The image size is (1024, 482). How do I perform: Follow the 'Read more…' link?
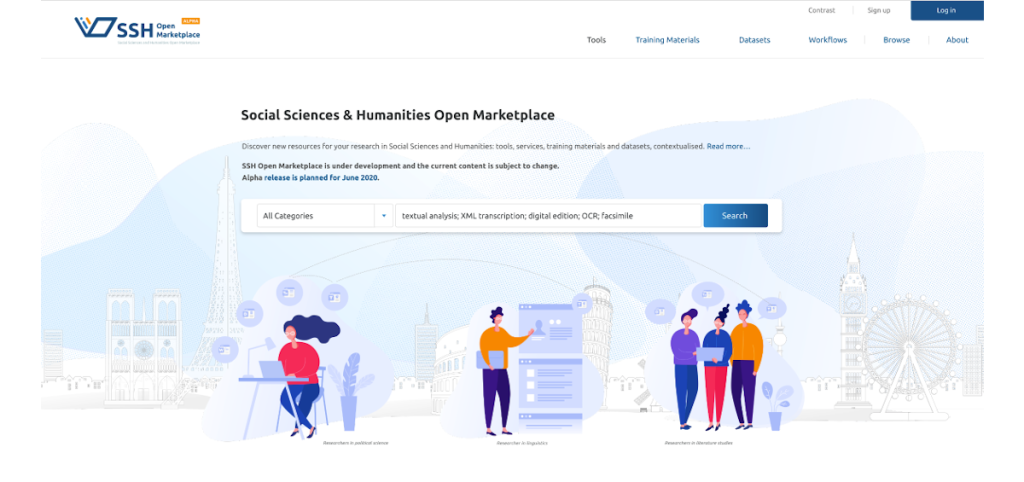728,146
